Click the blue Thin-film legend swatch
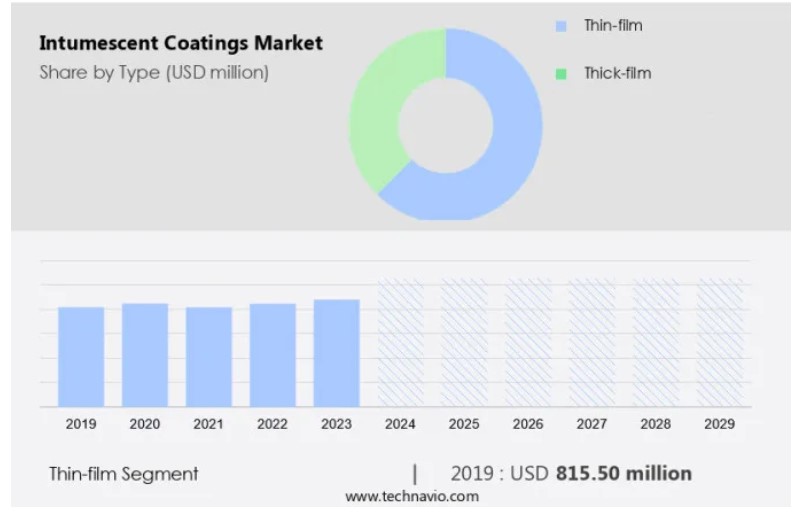Image resolution: width=808 pixels, height=519 pixels. point(561,26)
